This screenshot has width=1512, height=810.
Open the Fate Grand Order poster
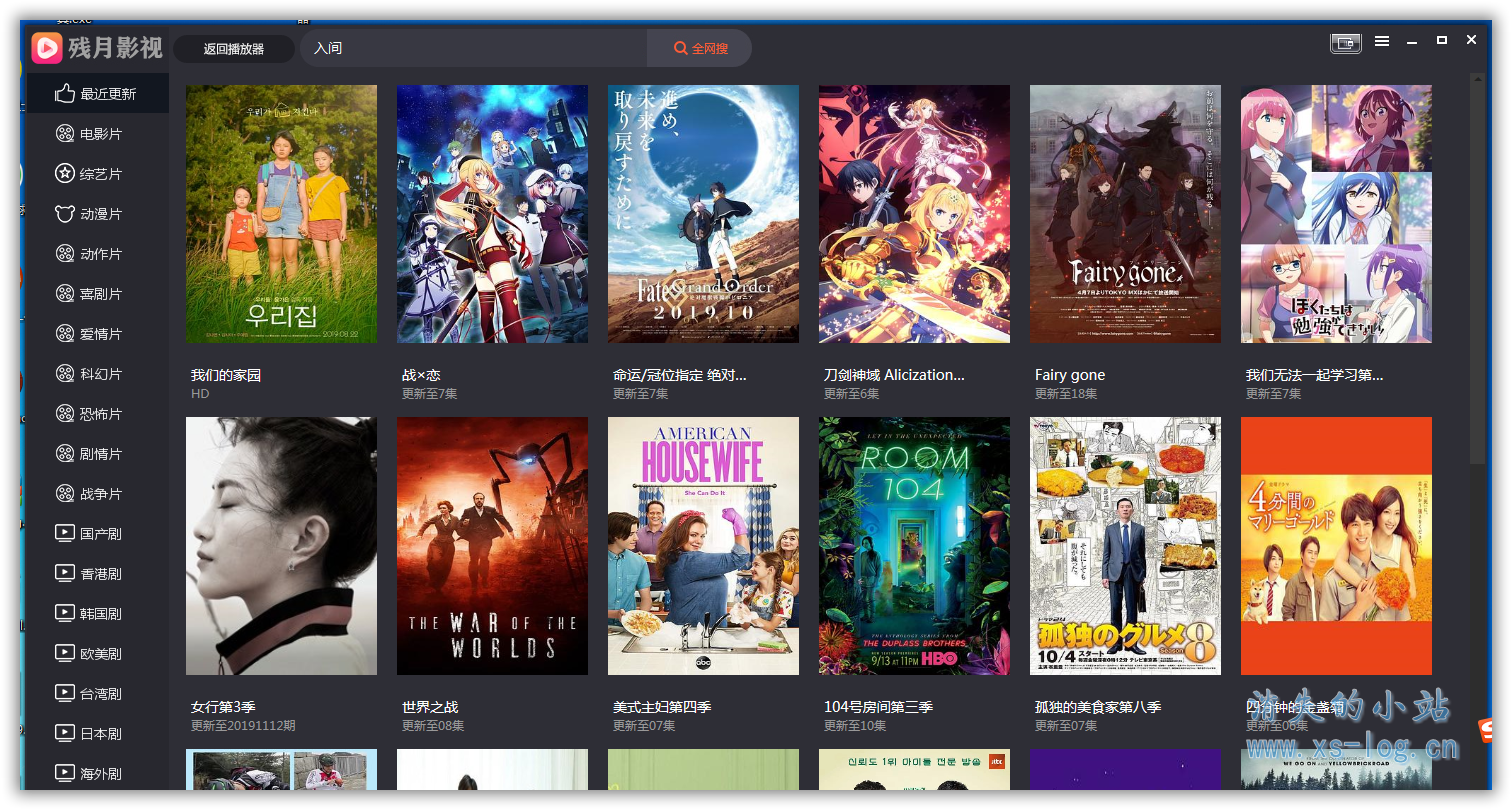click(703, 214)
